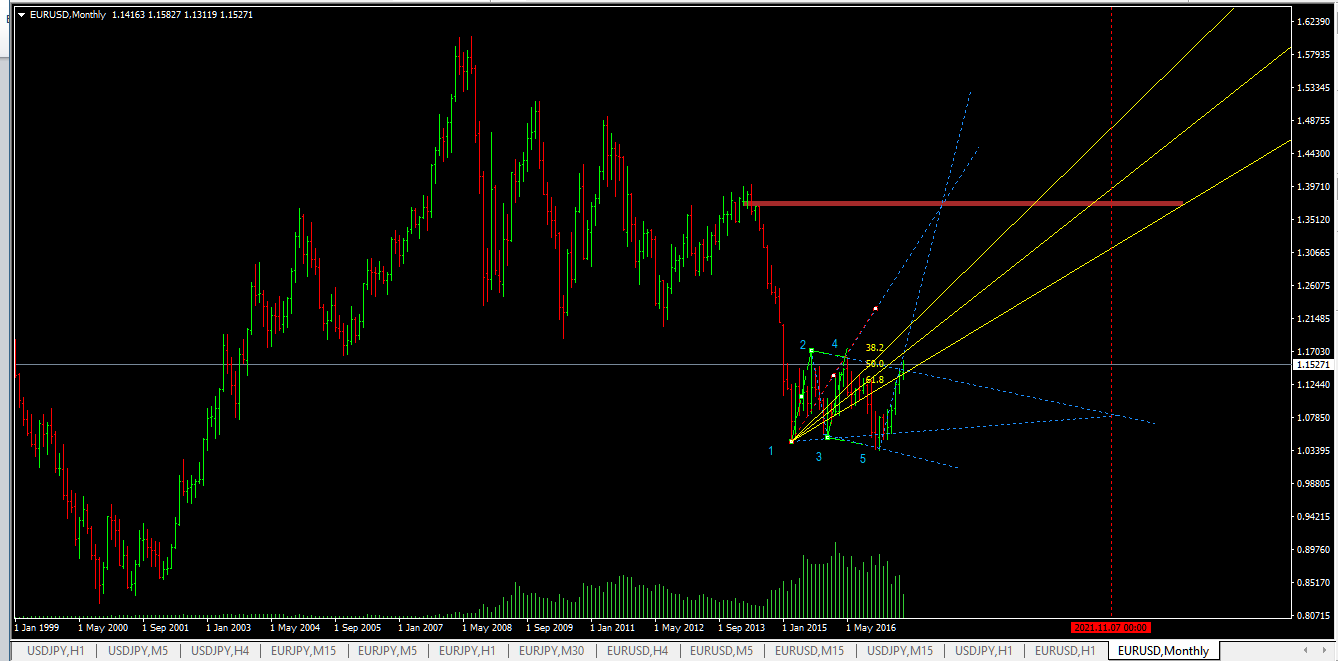The image size is (1338, 661).
Task: Click the blue wave label 5
Action: [x=863, y=459]
